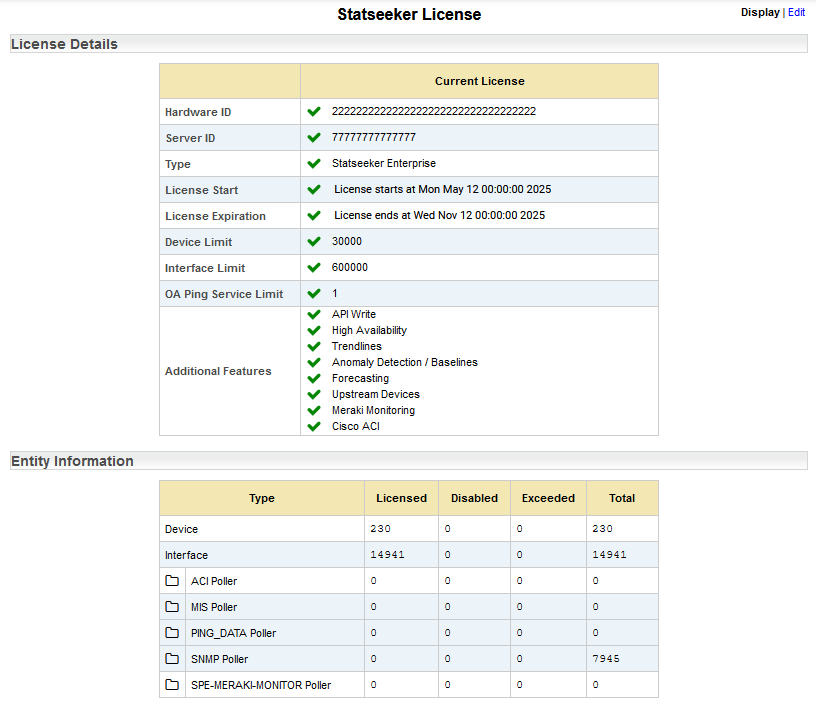Click the checkmark beside Trendlines
Viewport: 816px width, 710px height.
[x=314, y=347]
